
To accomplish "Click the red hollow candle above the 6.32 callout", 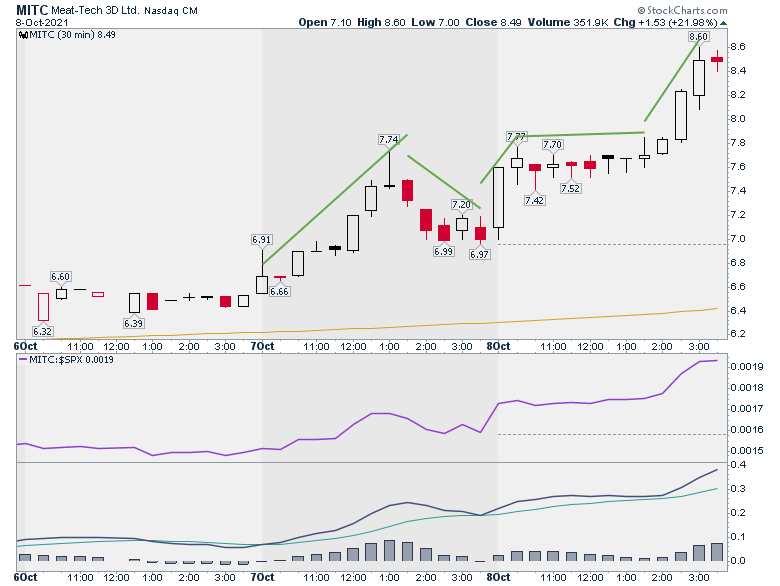I will click(x=43, y=307).
